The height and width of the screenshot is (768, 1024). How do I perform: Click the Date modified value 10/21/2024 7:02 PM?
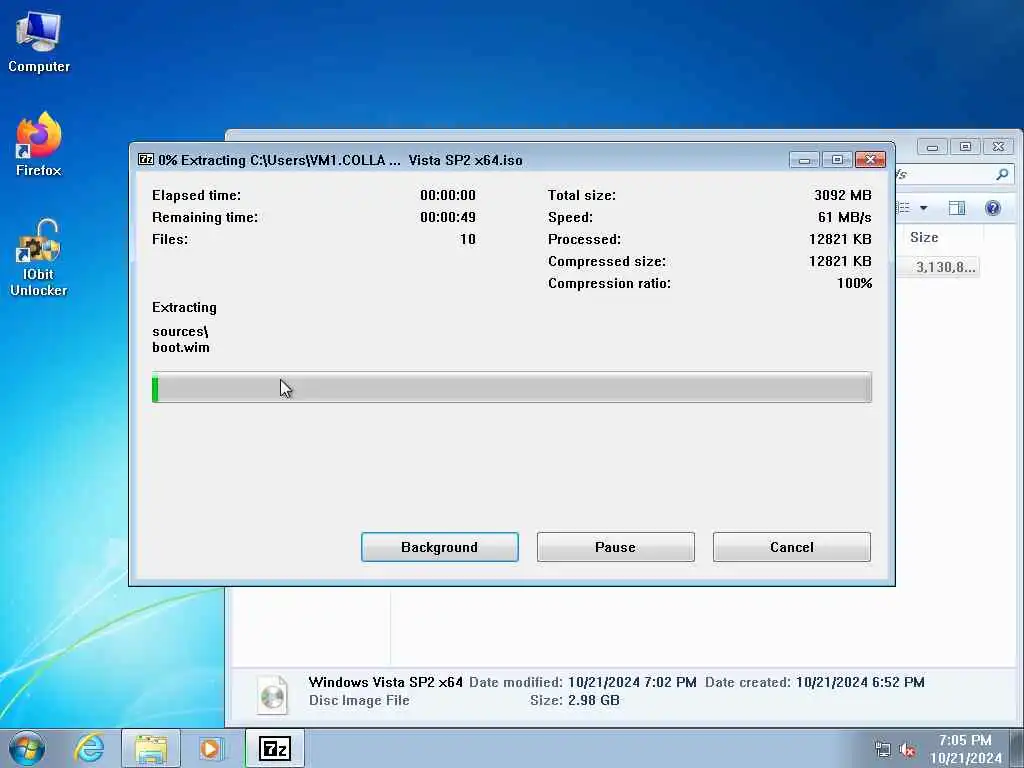coord(632,682)
